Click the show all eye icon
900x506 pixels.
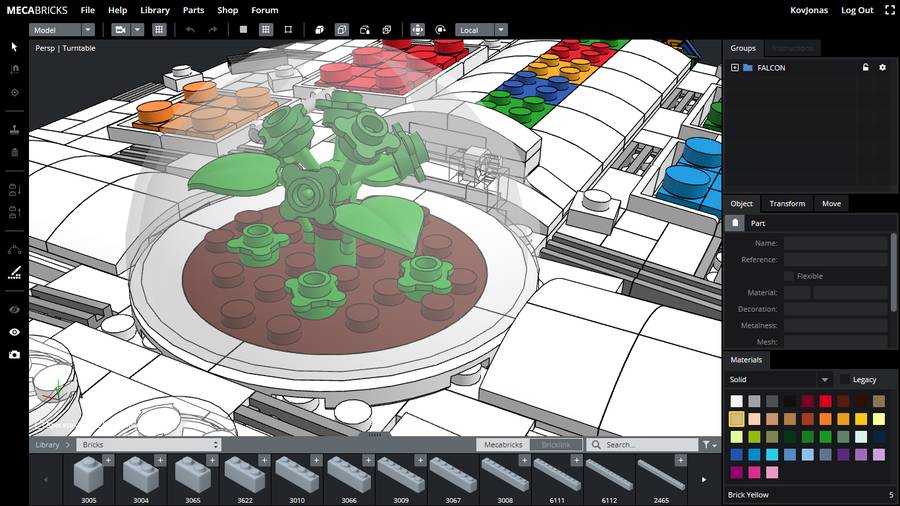click(x=14, y=332)
